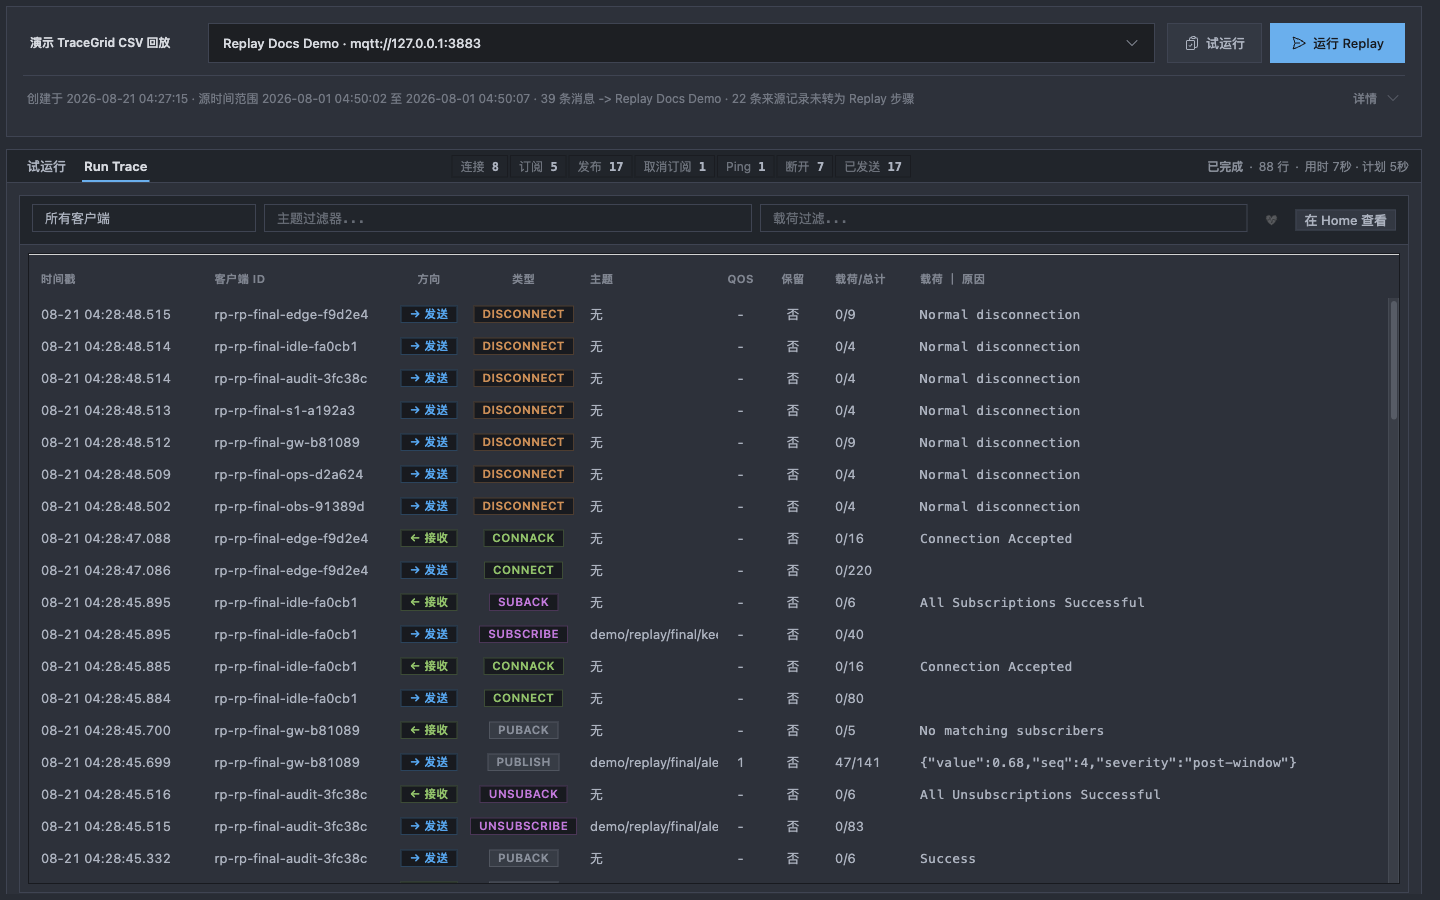Click CONNECT badge in the idle-fa0cb1 row

click(523, 698)
